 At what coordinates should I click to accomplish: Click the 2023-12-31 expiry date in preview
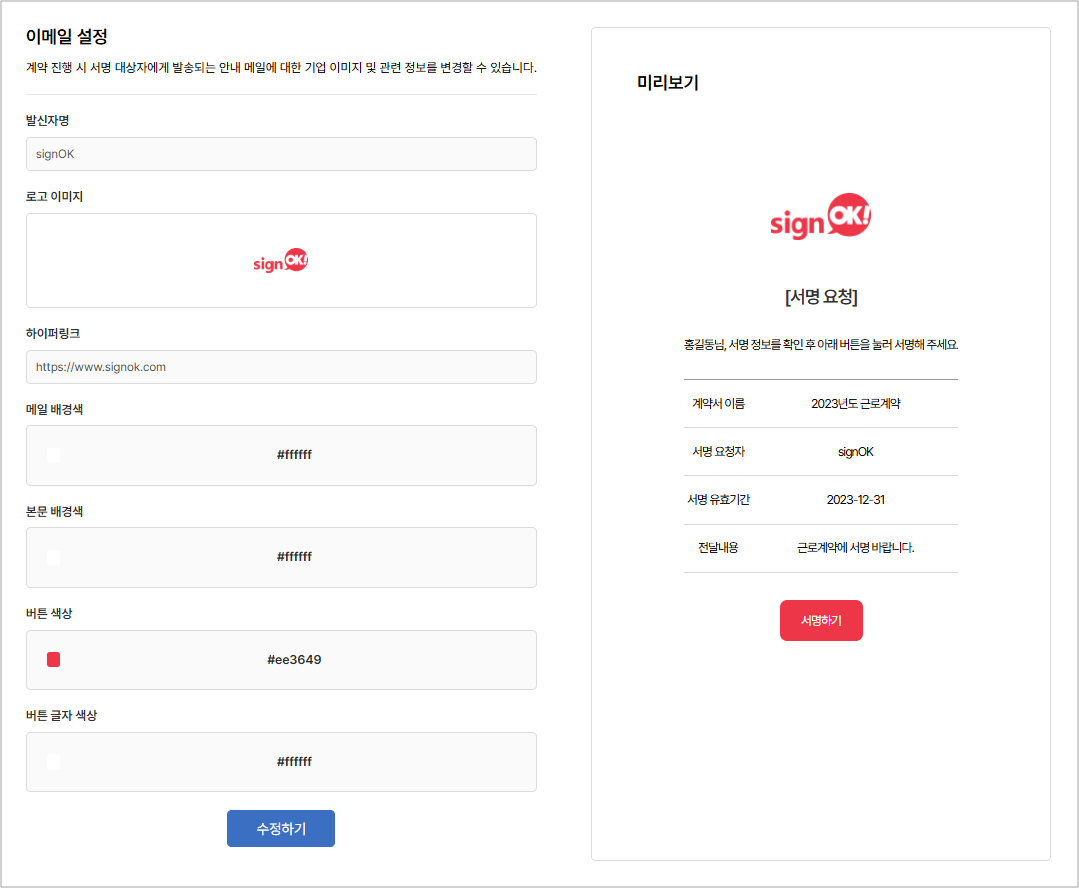tap(855, 500)
